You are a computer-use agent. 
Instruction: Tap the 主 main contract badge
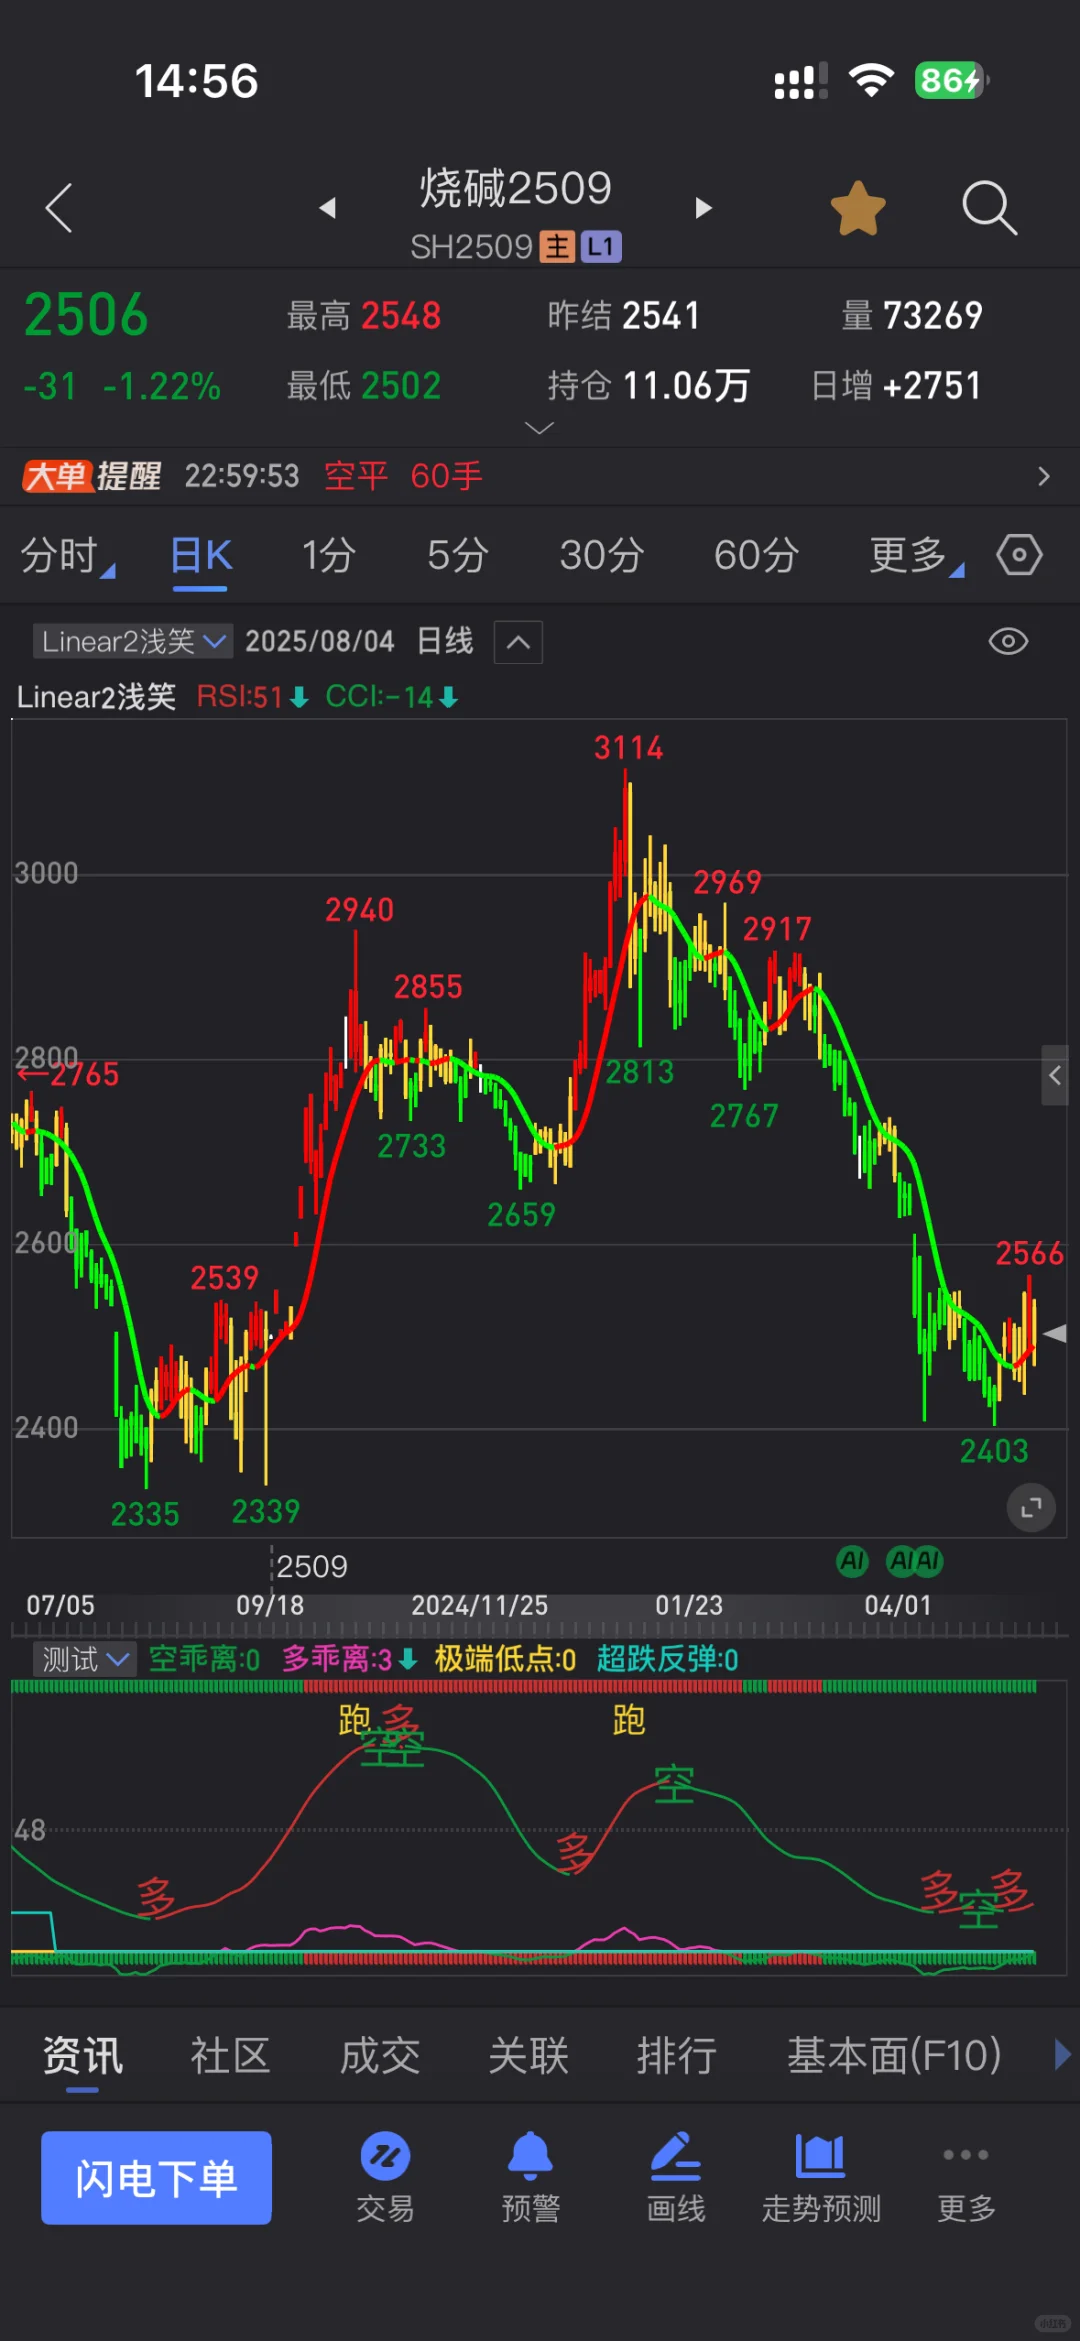click(x=557, y=247)
